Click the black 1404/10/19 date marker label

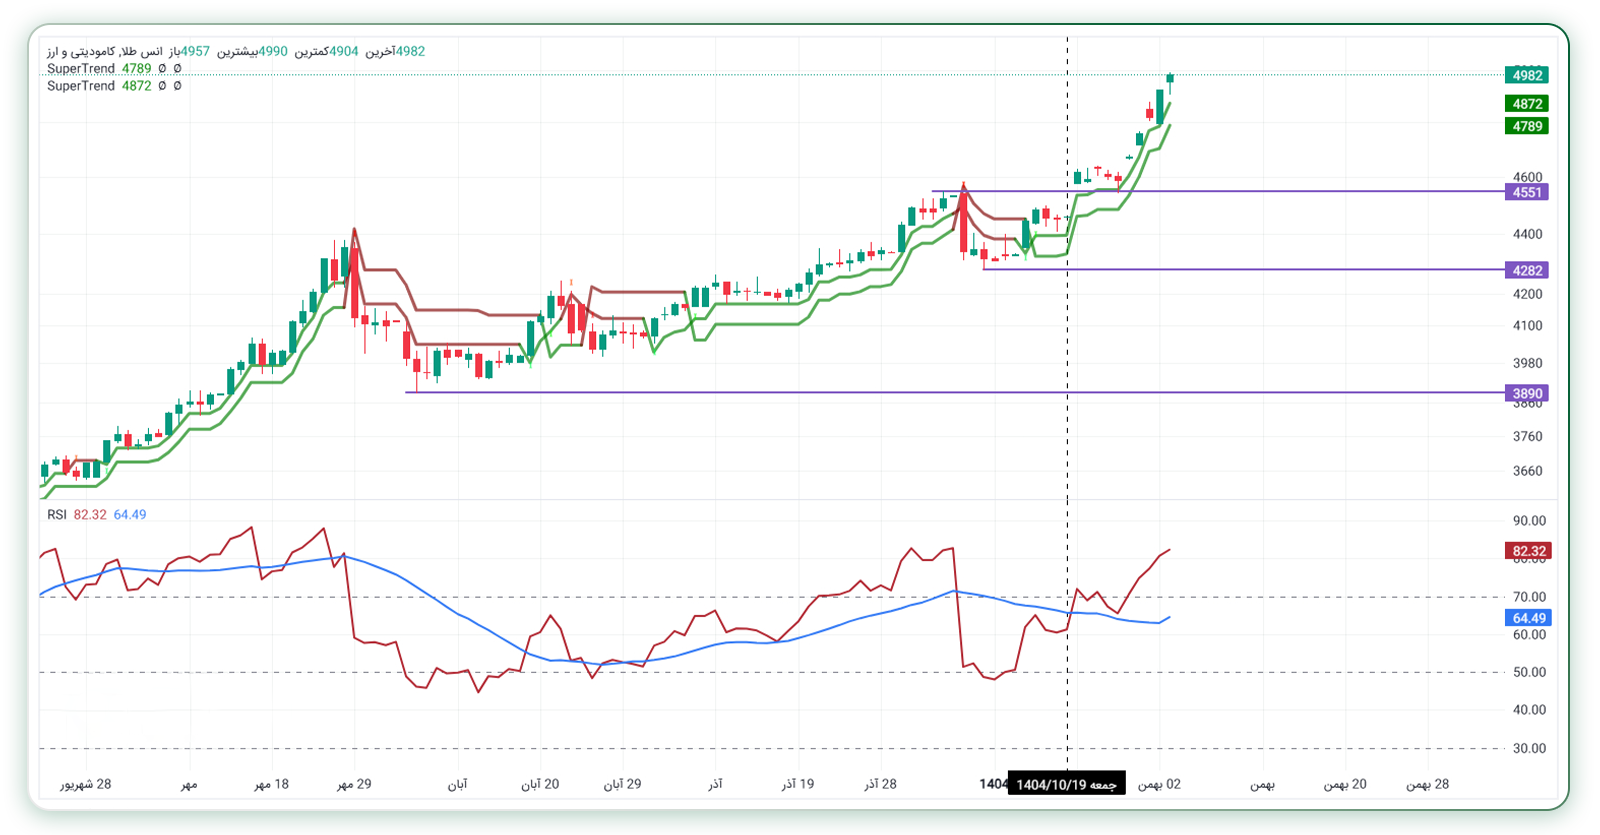(x=1066, y=784)
